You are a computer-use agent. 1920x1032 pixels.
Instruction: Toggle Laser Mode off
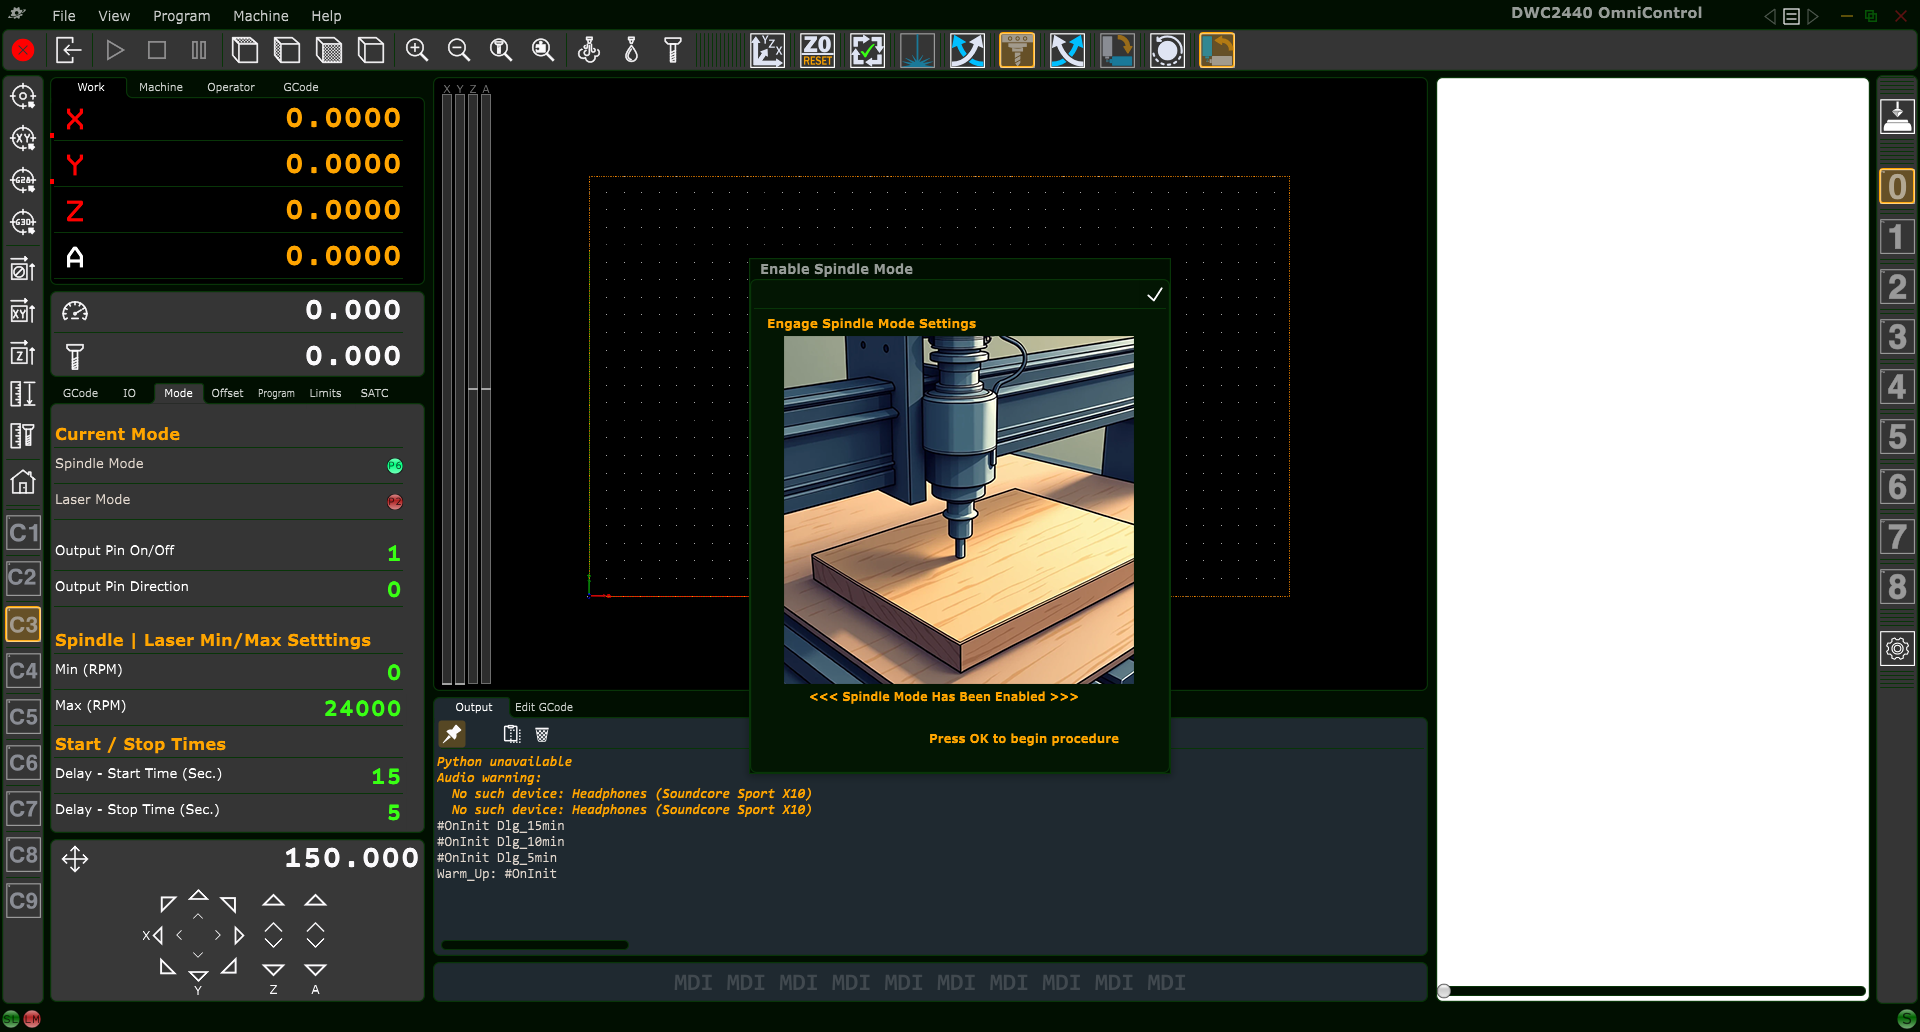point(394,502)
